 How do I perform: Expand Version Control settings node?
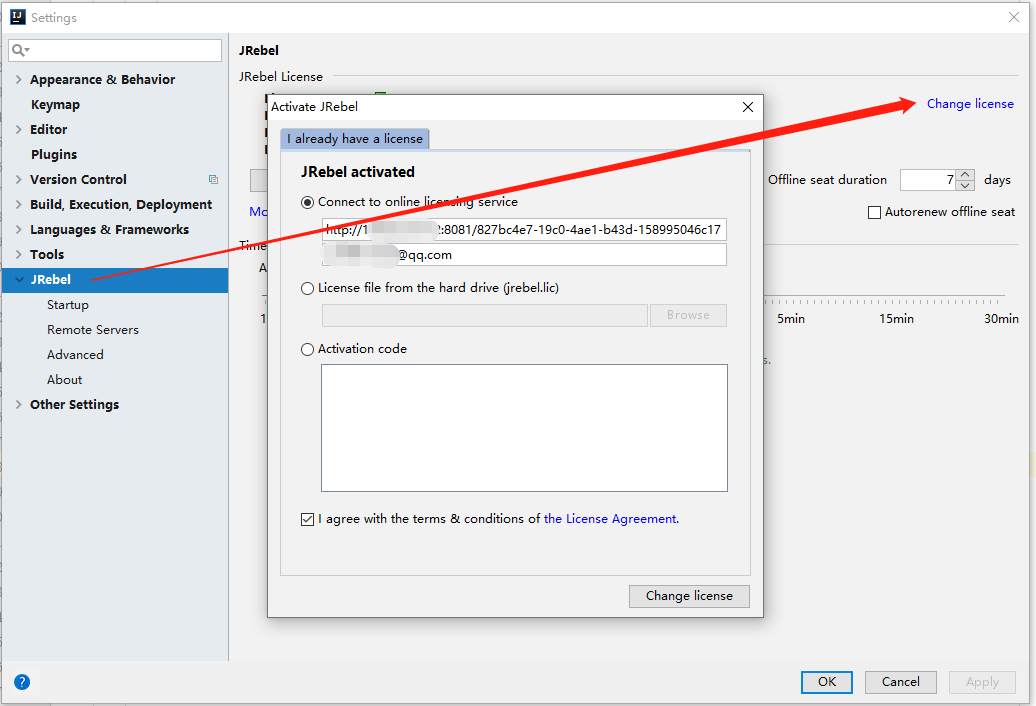pos(18,180)
